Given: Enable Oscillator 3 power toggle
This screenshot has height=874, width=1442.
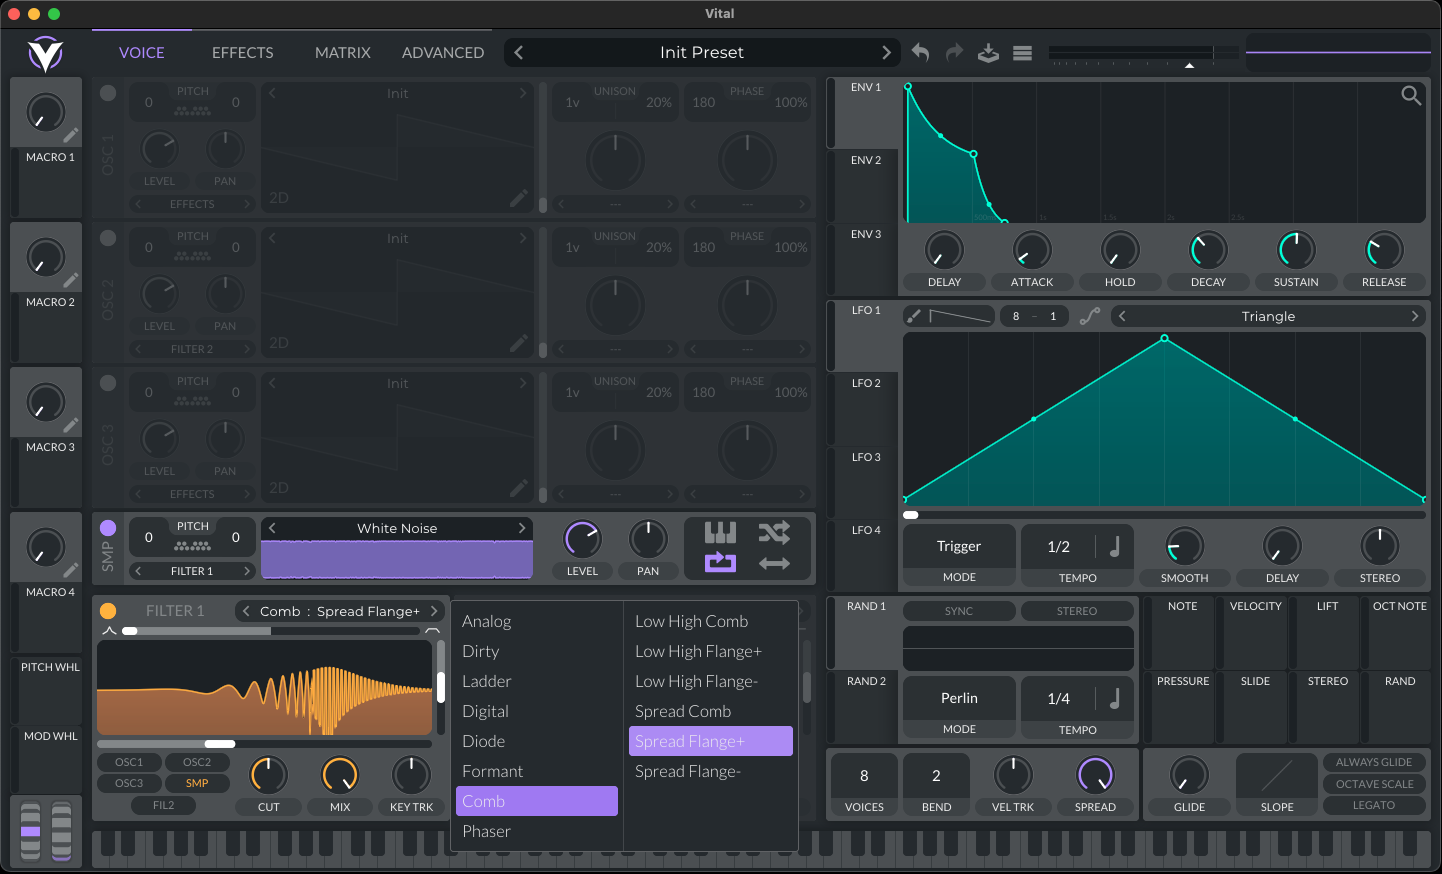Looking at the screenshot, I should pos(108,383).
